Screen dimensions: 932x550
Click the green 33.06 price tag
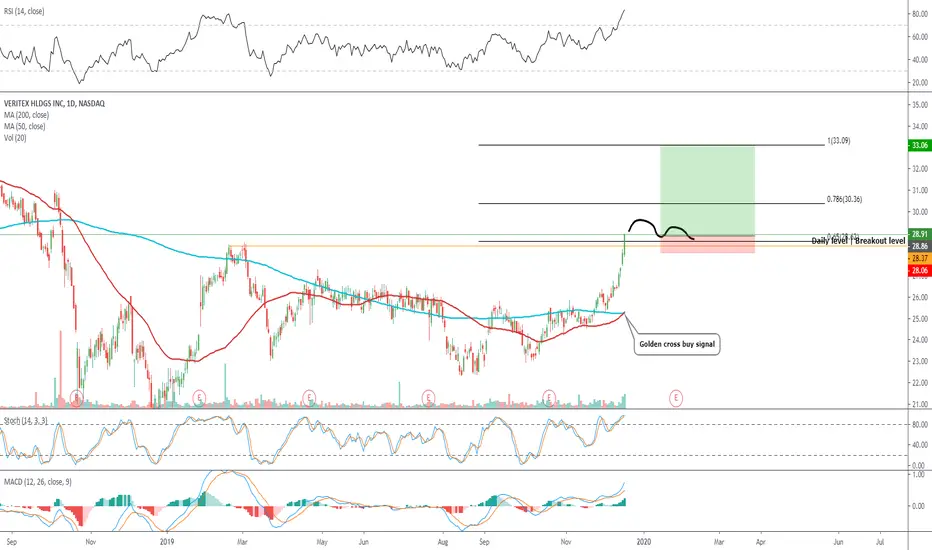(920, 145)
